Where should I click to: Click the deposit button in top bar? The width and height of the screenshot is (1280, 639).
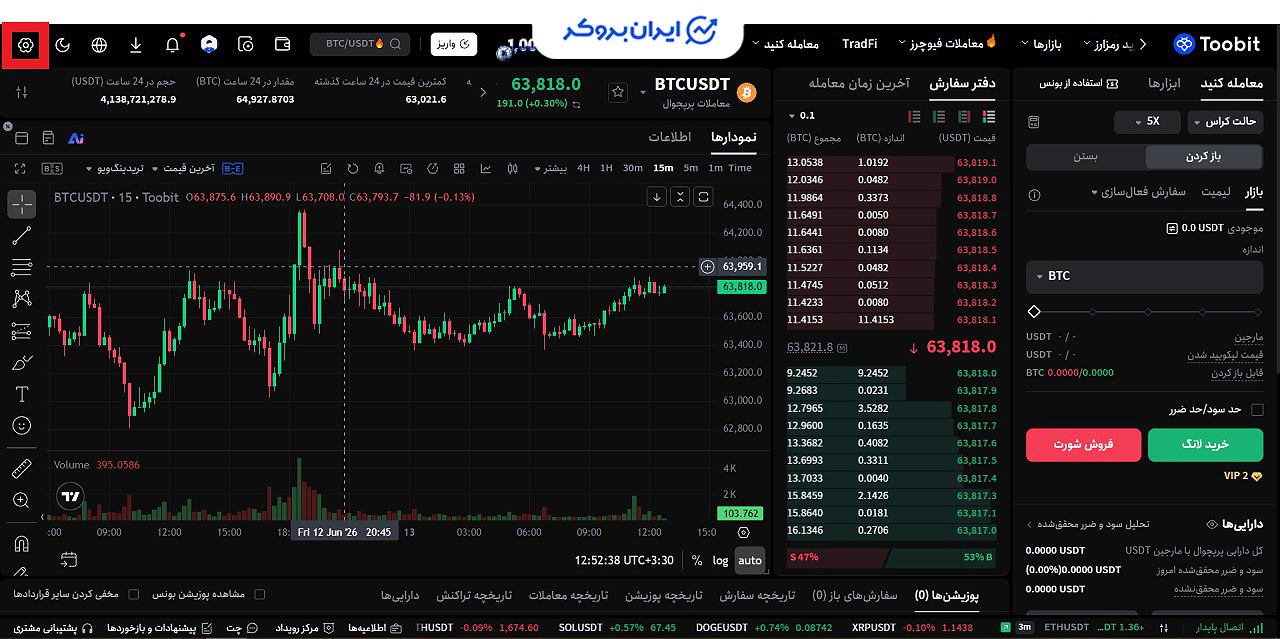(454, 44)
